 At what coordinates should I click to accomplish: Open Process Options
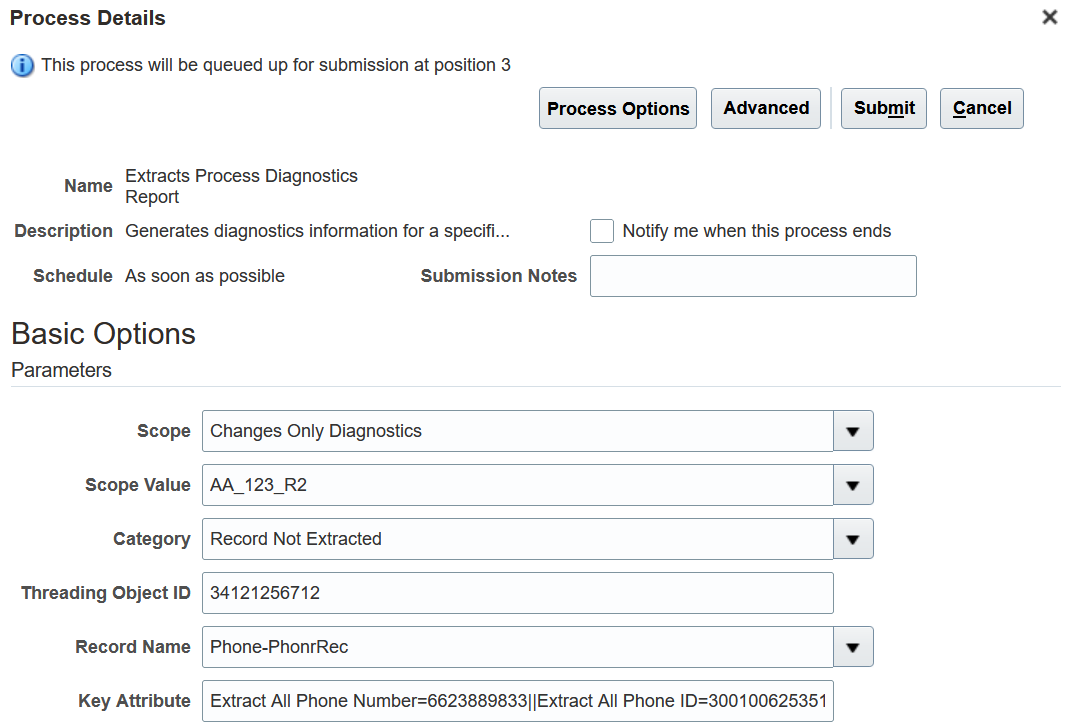click(x=618, y=109)
